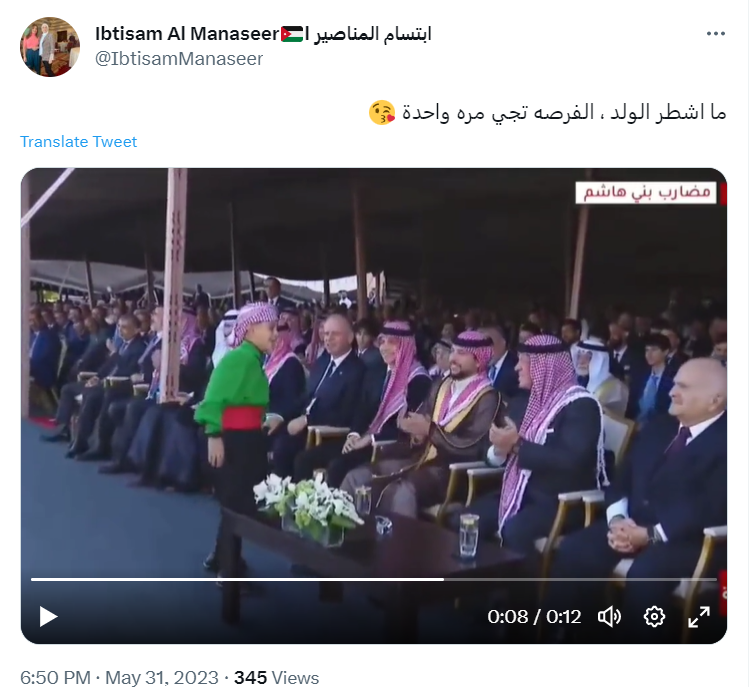Click the 345 Views counter
755x687 pixels.
[x=276, y=677]
